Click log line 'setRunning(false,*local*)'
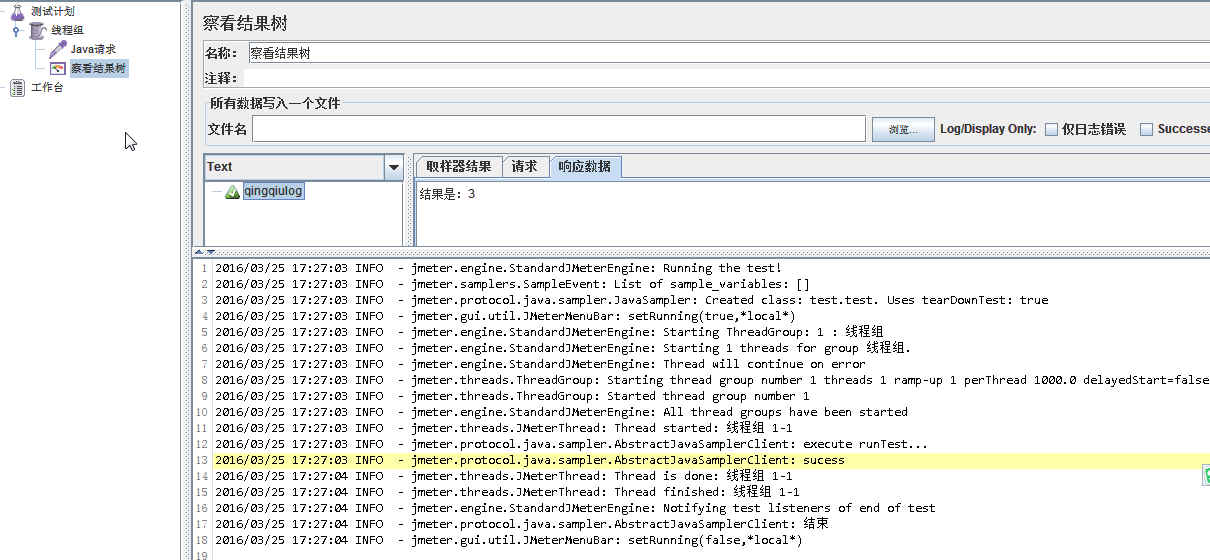Viewport: 1210px width, 560px height. point(508,540)
